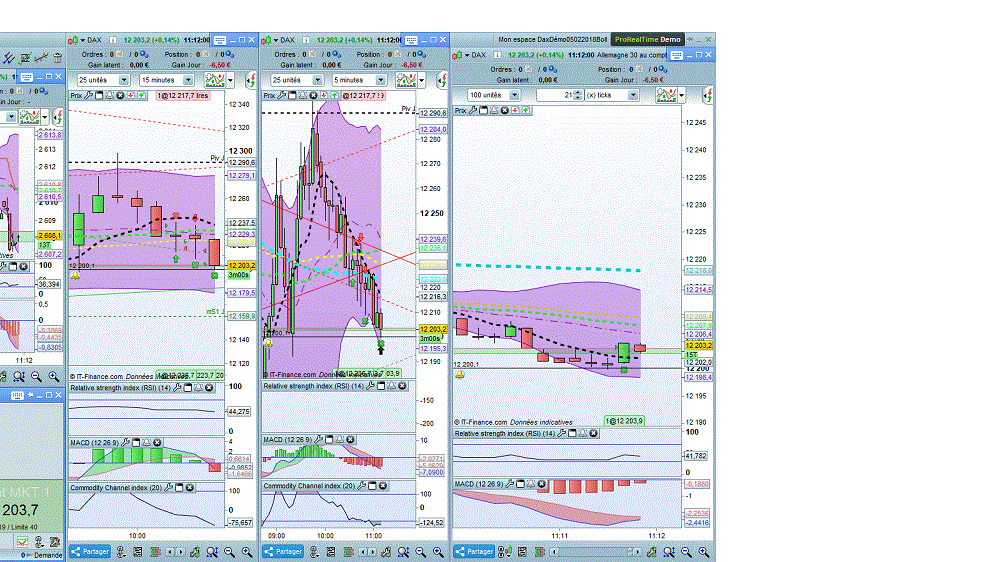
Task: Open RSI wrench settings in 15 minutes chart
Action: point(177,388)
